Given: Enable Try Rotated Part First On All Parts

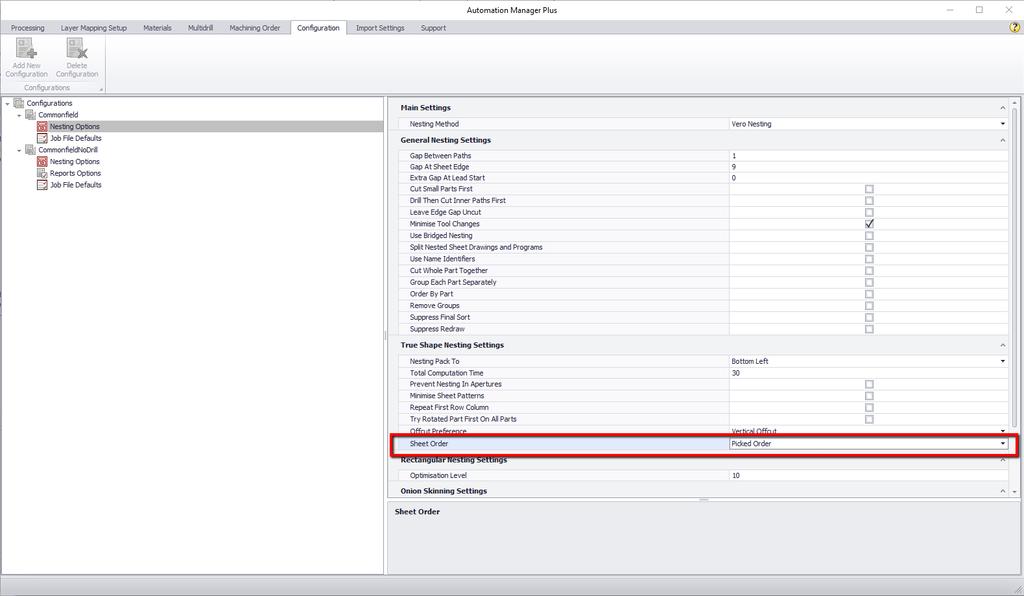Looking at the screenshot, I should point(869,420).
